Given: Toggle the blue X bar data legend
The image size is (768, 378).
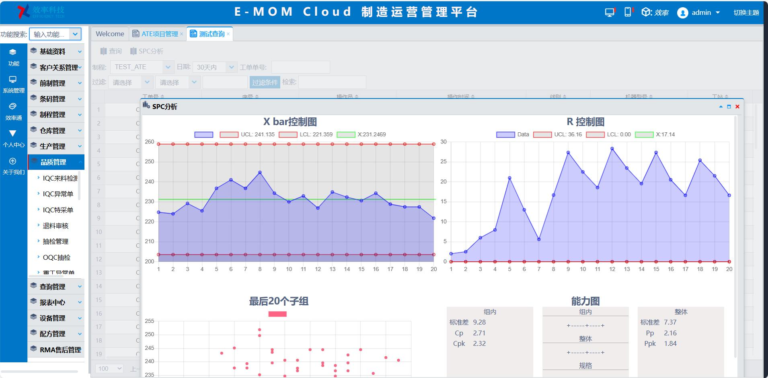Looking at the screenshot, I should tap(203, 134).
